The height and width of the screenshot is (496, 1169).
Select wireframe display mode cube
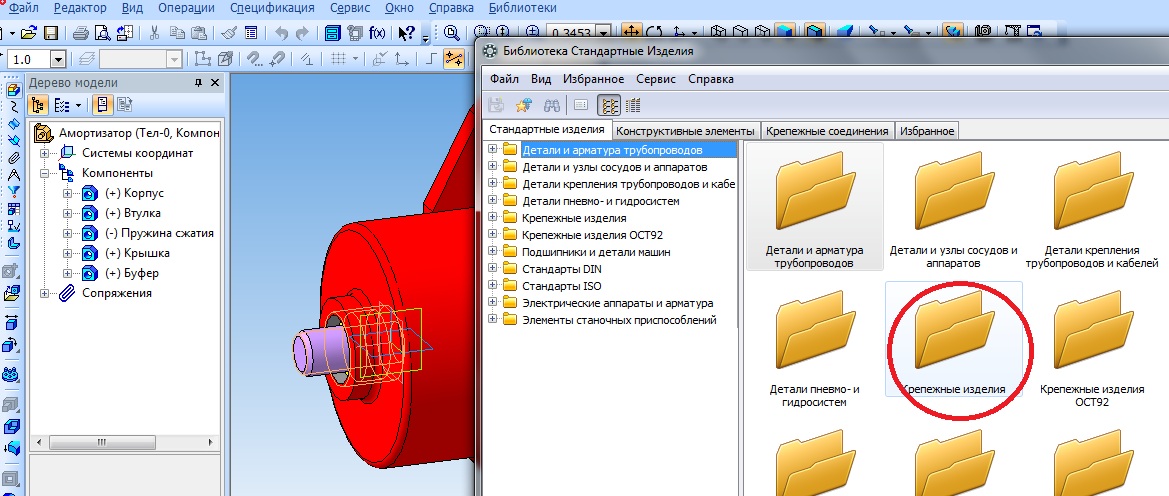tap(718, 32)
